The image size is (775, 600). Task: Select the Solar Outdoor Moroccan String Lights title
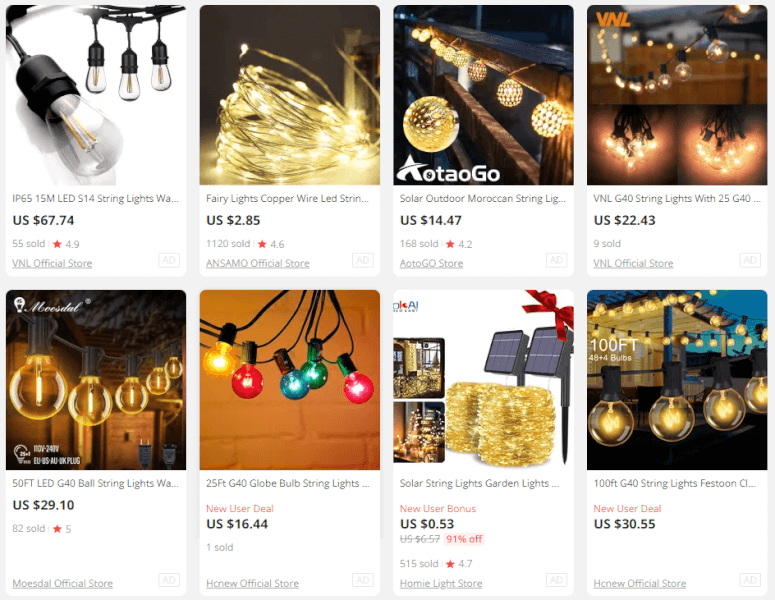point(482,198)
